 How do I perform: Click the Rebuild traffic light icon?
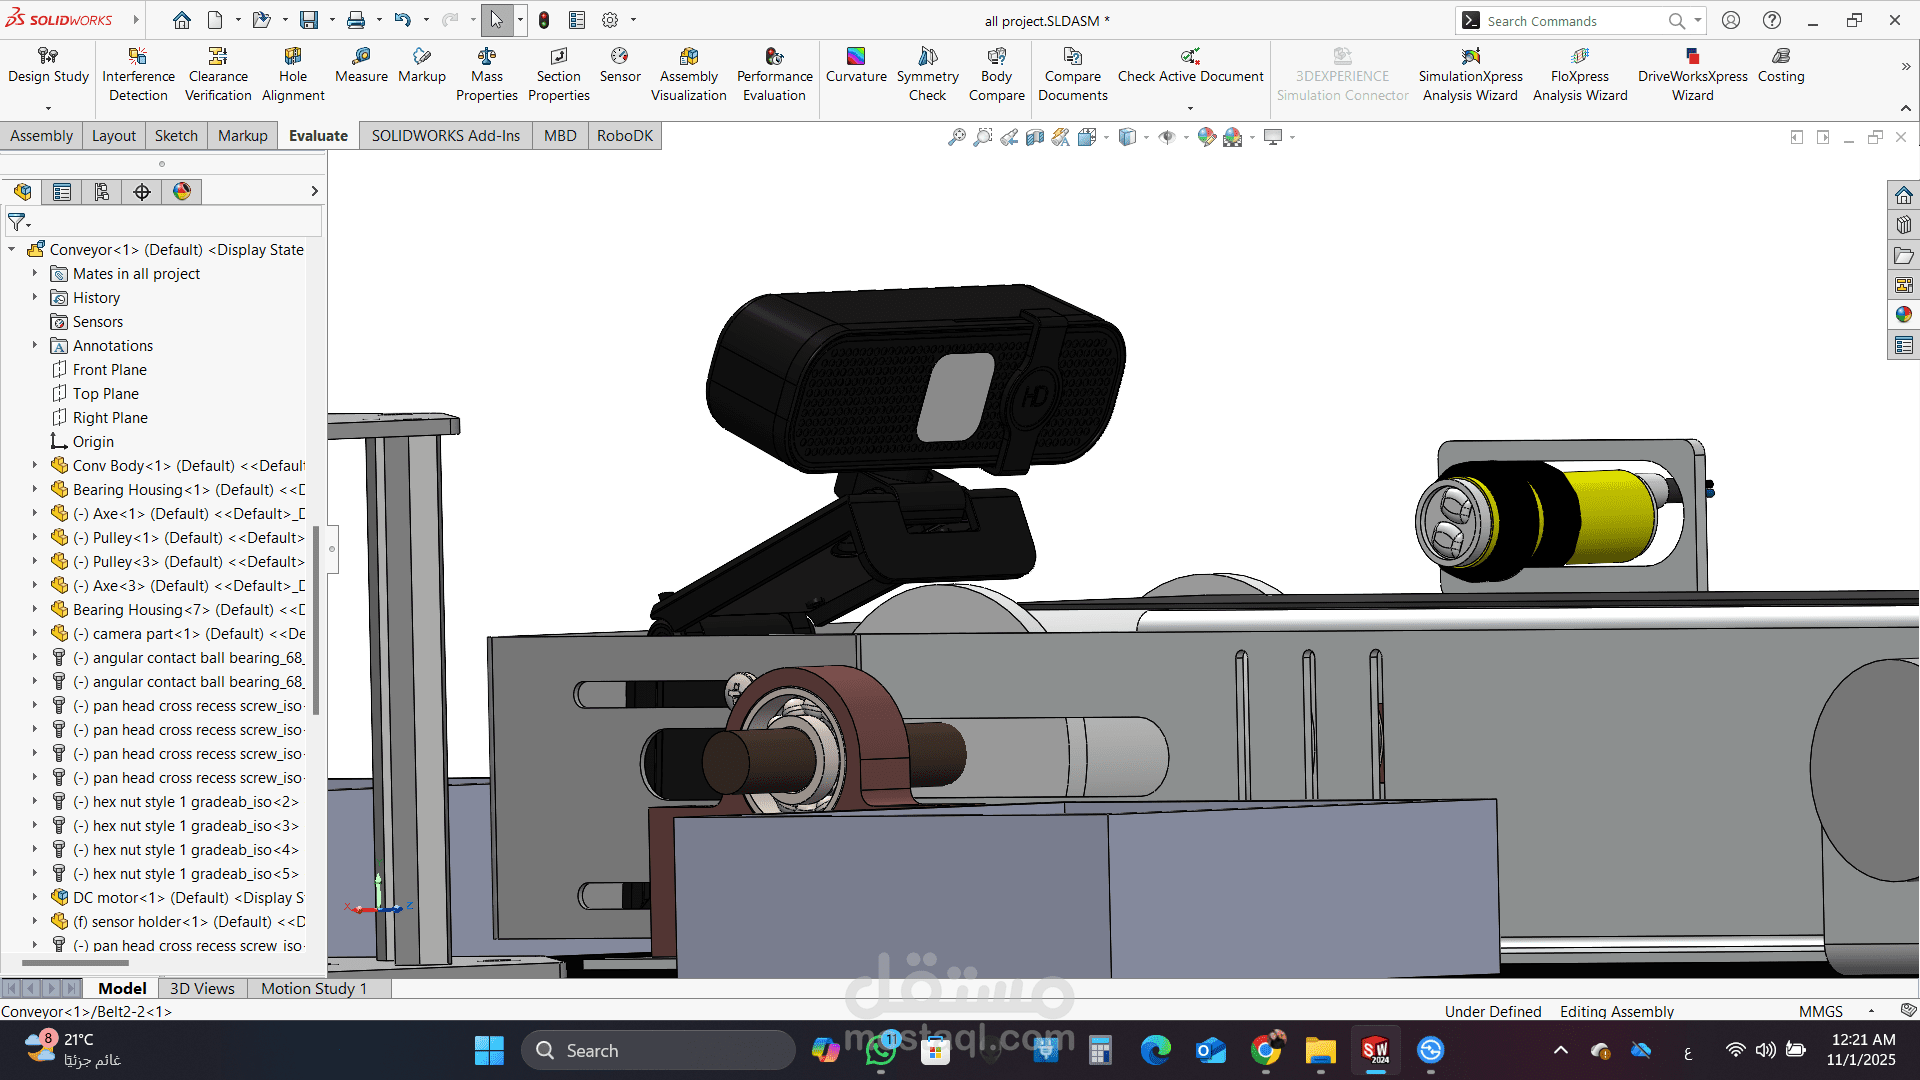544,20
